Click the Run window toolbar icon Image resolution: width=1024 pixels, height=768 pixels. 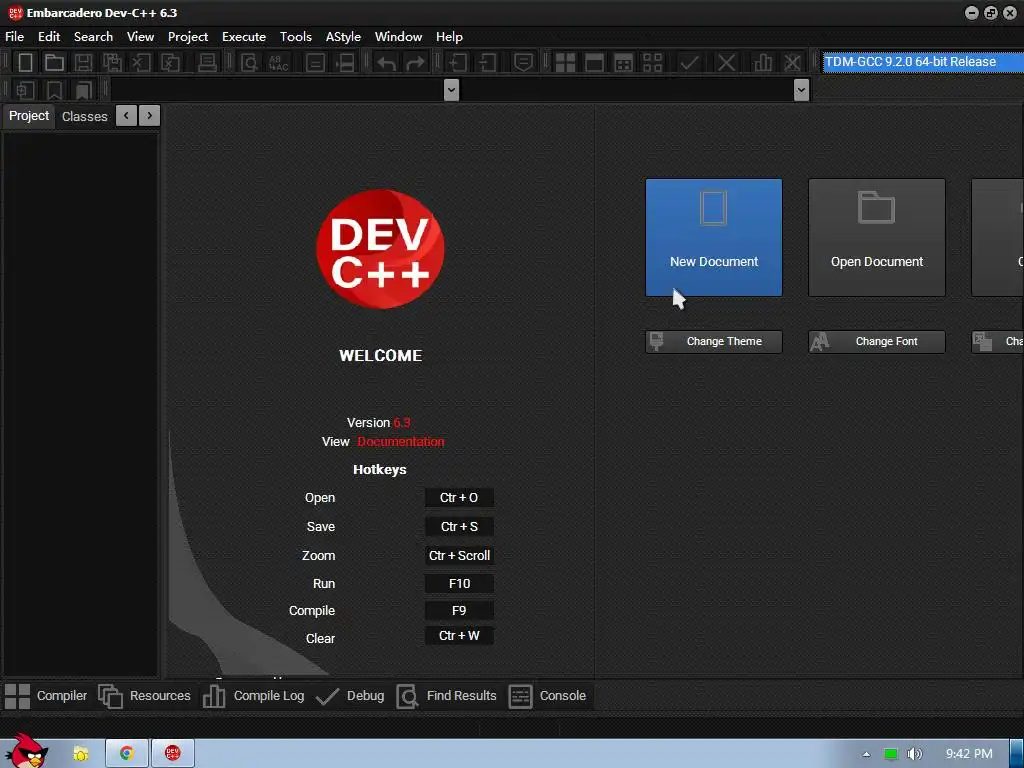594,63
